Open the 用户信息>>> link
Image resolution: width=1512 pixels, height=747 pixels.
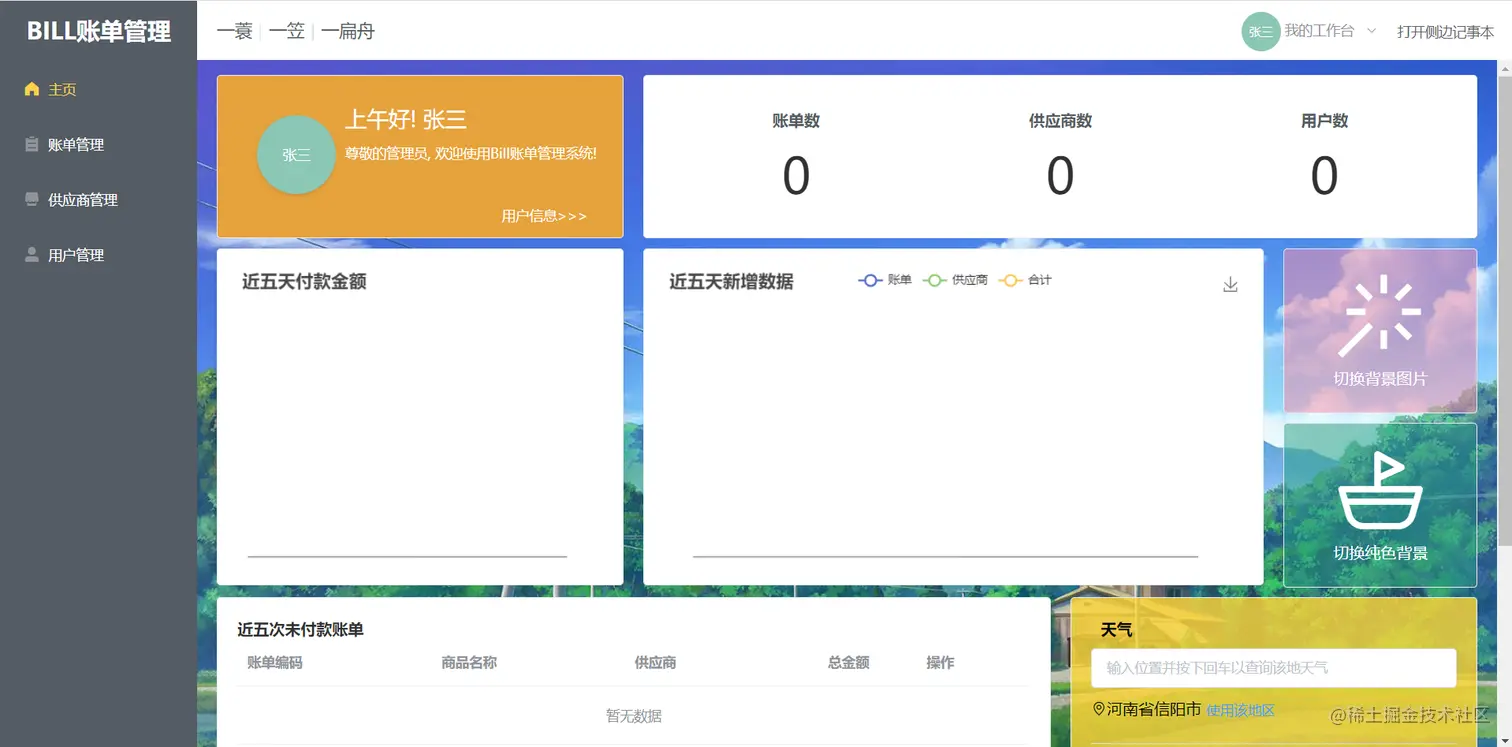(544, 216)
